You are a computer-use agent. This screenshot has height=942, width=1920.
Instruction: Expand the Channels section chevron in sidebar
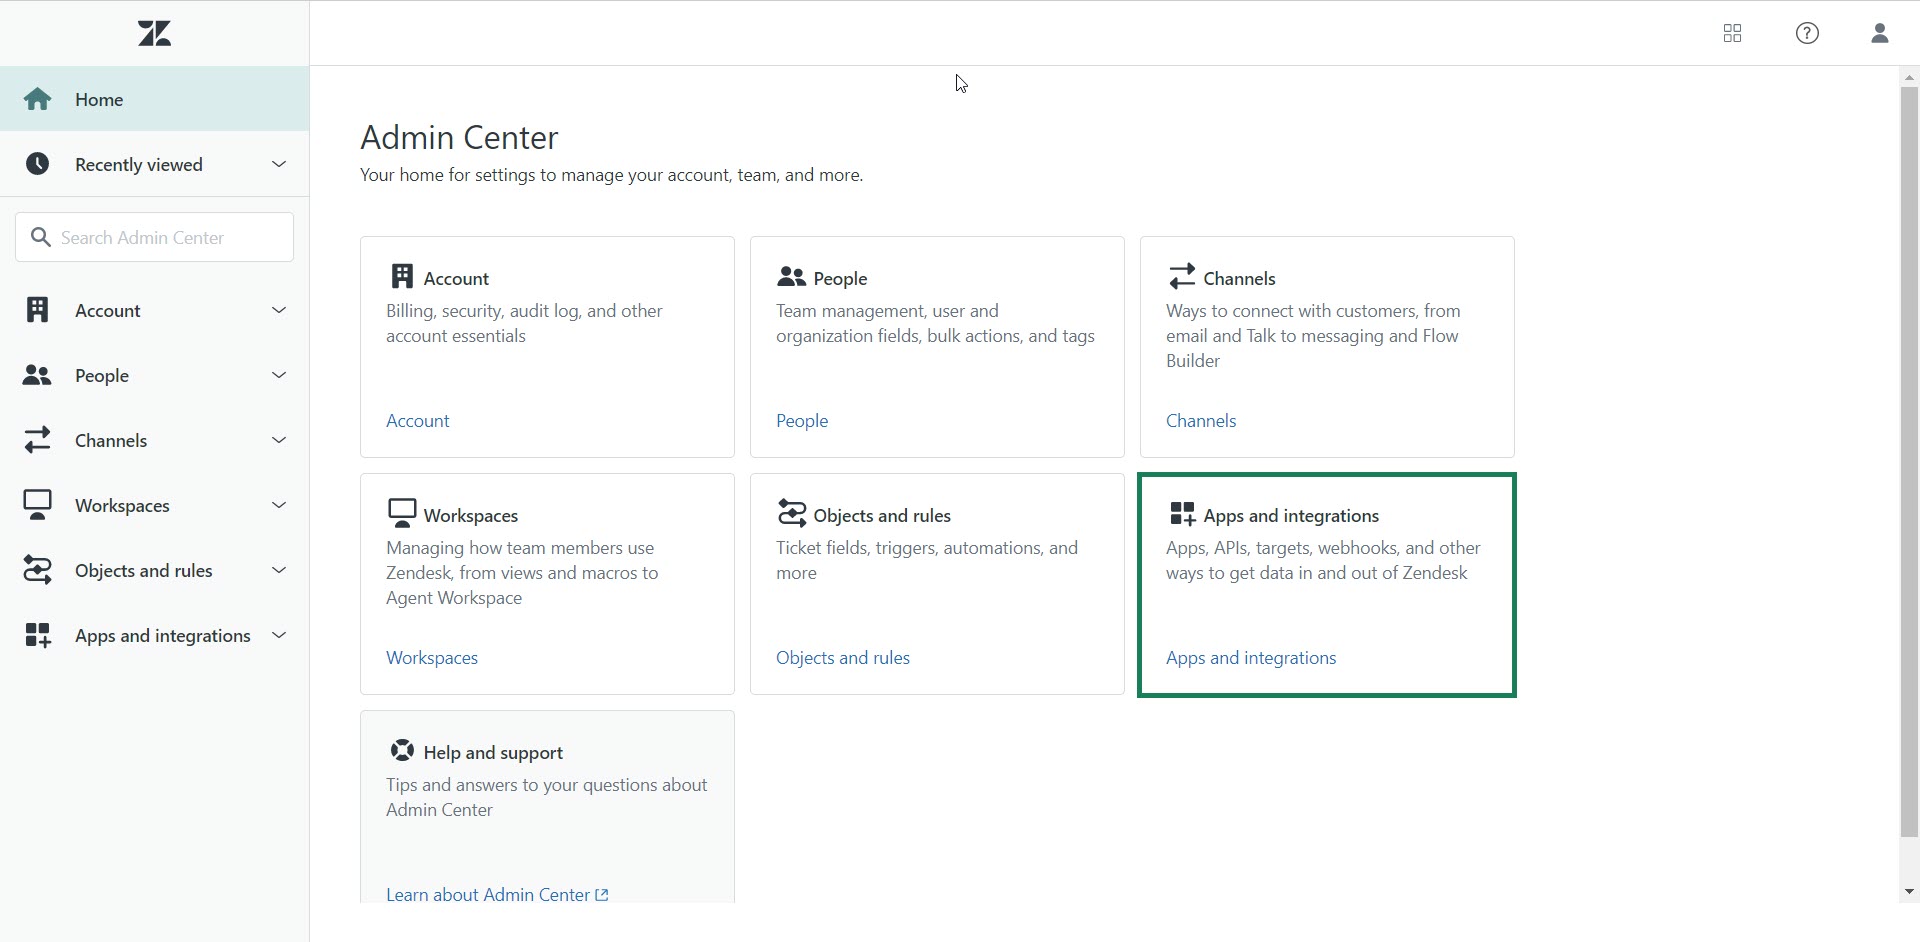(279, 440)
